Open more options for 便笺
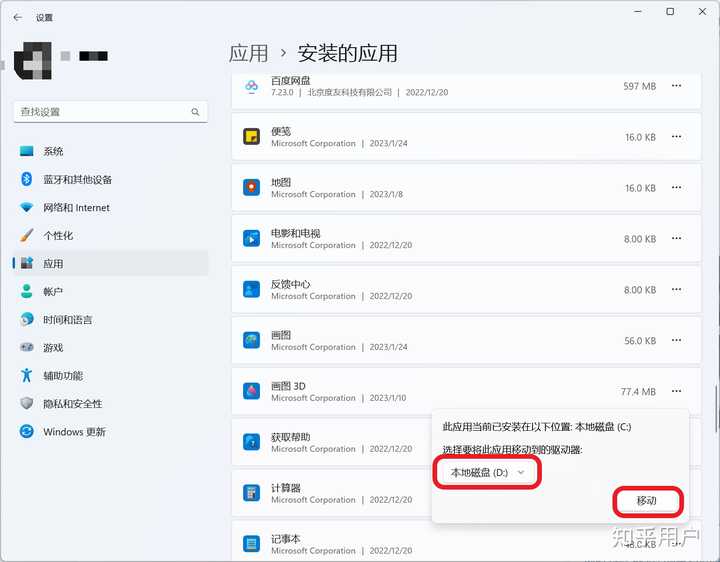The height and width of the screenshot is (562, 720). (x=676, y=137)
